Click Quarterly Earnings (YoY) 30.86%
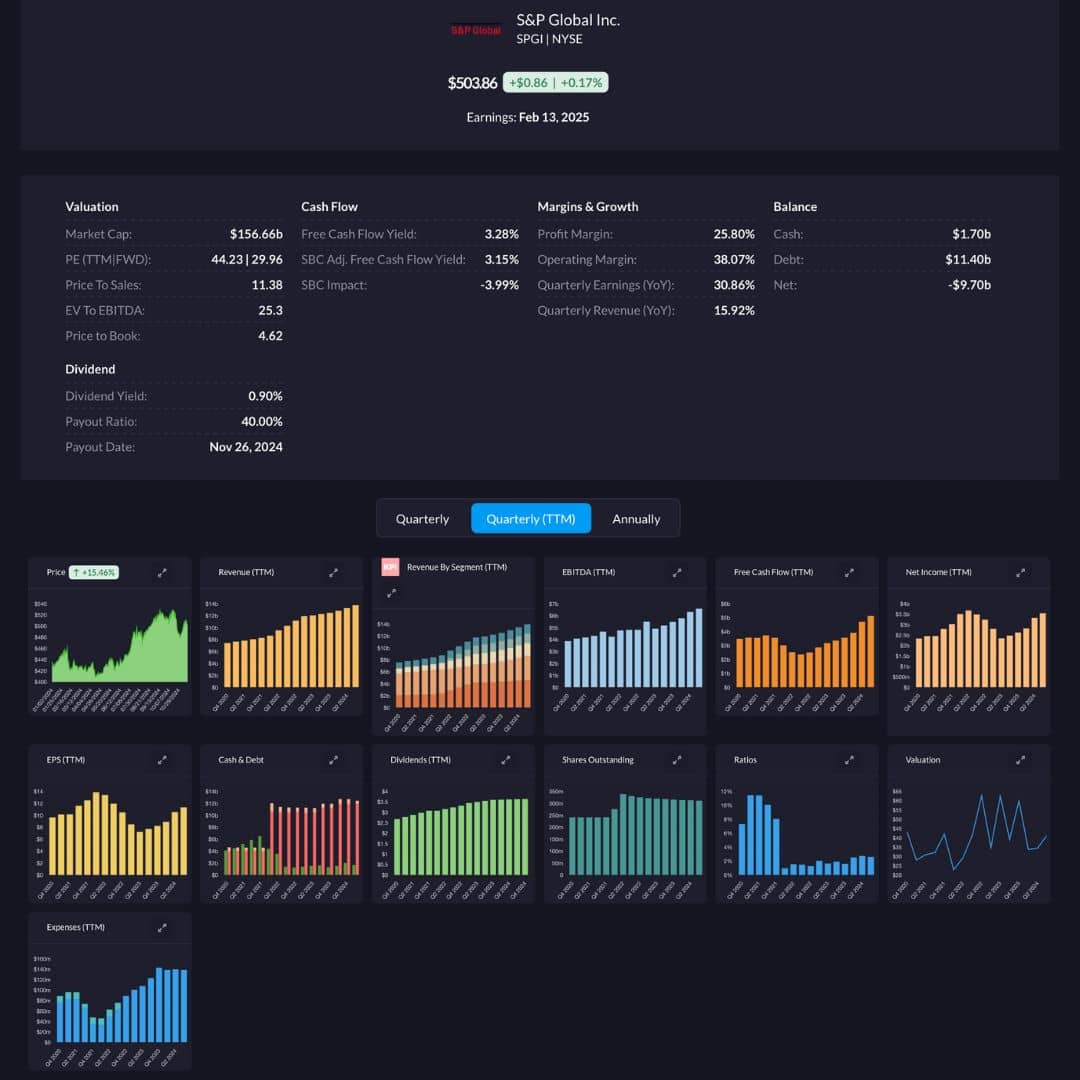The height and width of the screenshot is (1080, 1080). pos(734,285)
